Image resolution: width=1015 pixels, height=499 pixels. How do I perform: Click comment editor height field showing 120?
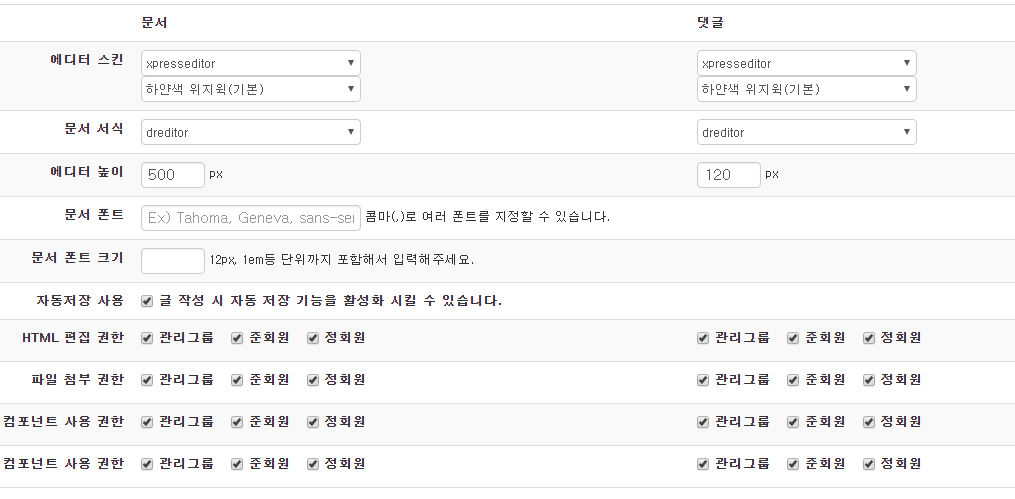[729, 175]
